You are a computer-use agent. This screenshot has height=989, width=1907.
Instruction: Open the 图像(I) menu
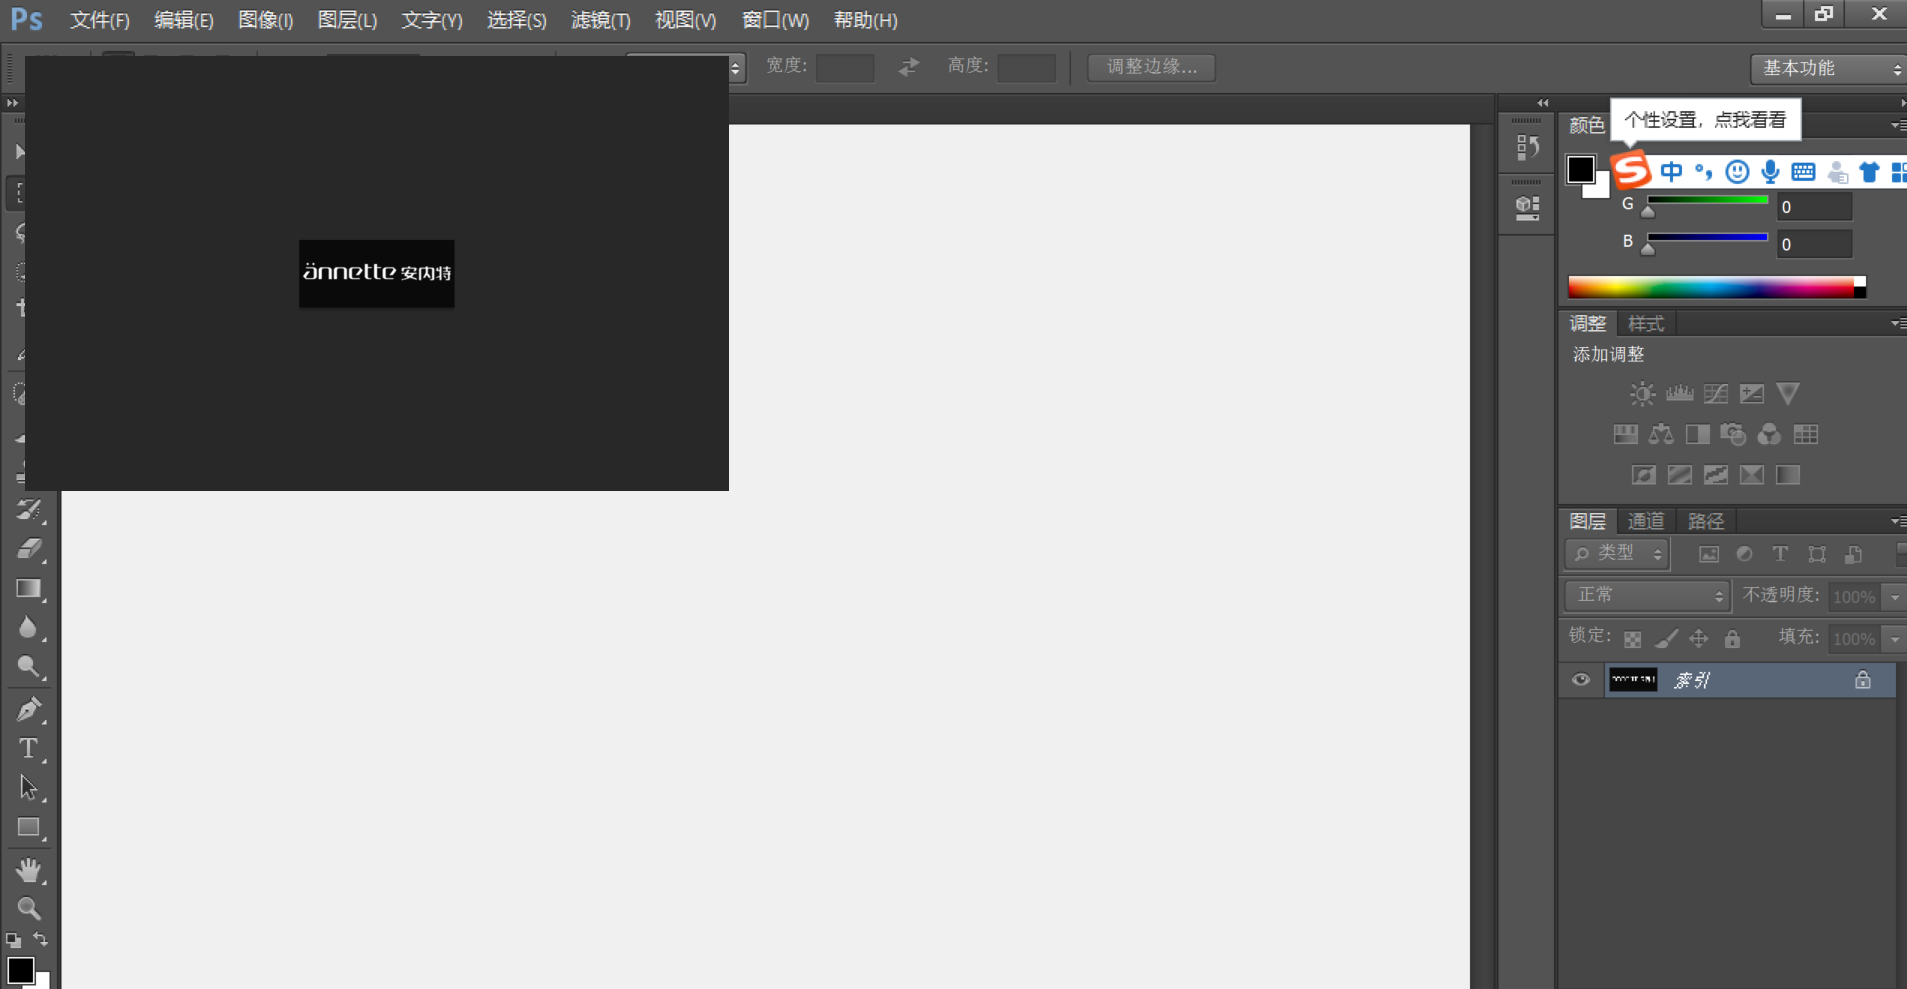[265, 20]
